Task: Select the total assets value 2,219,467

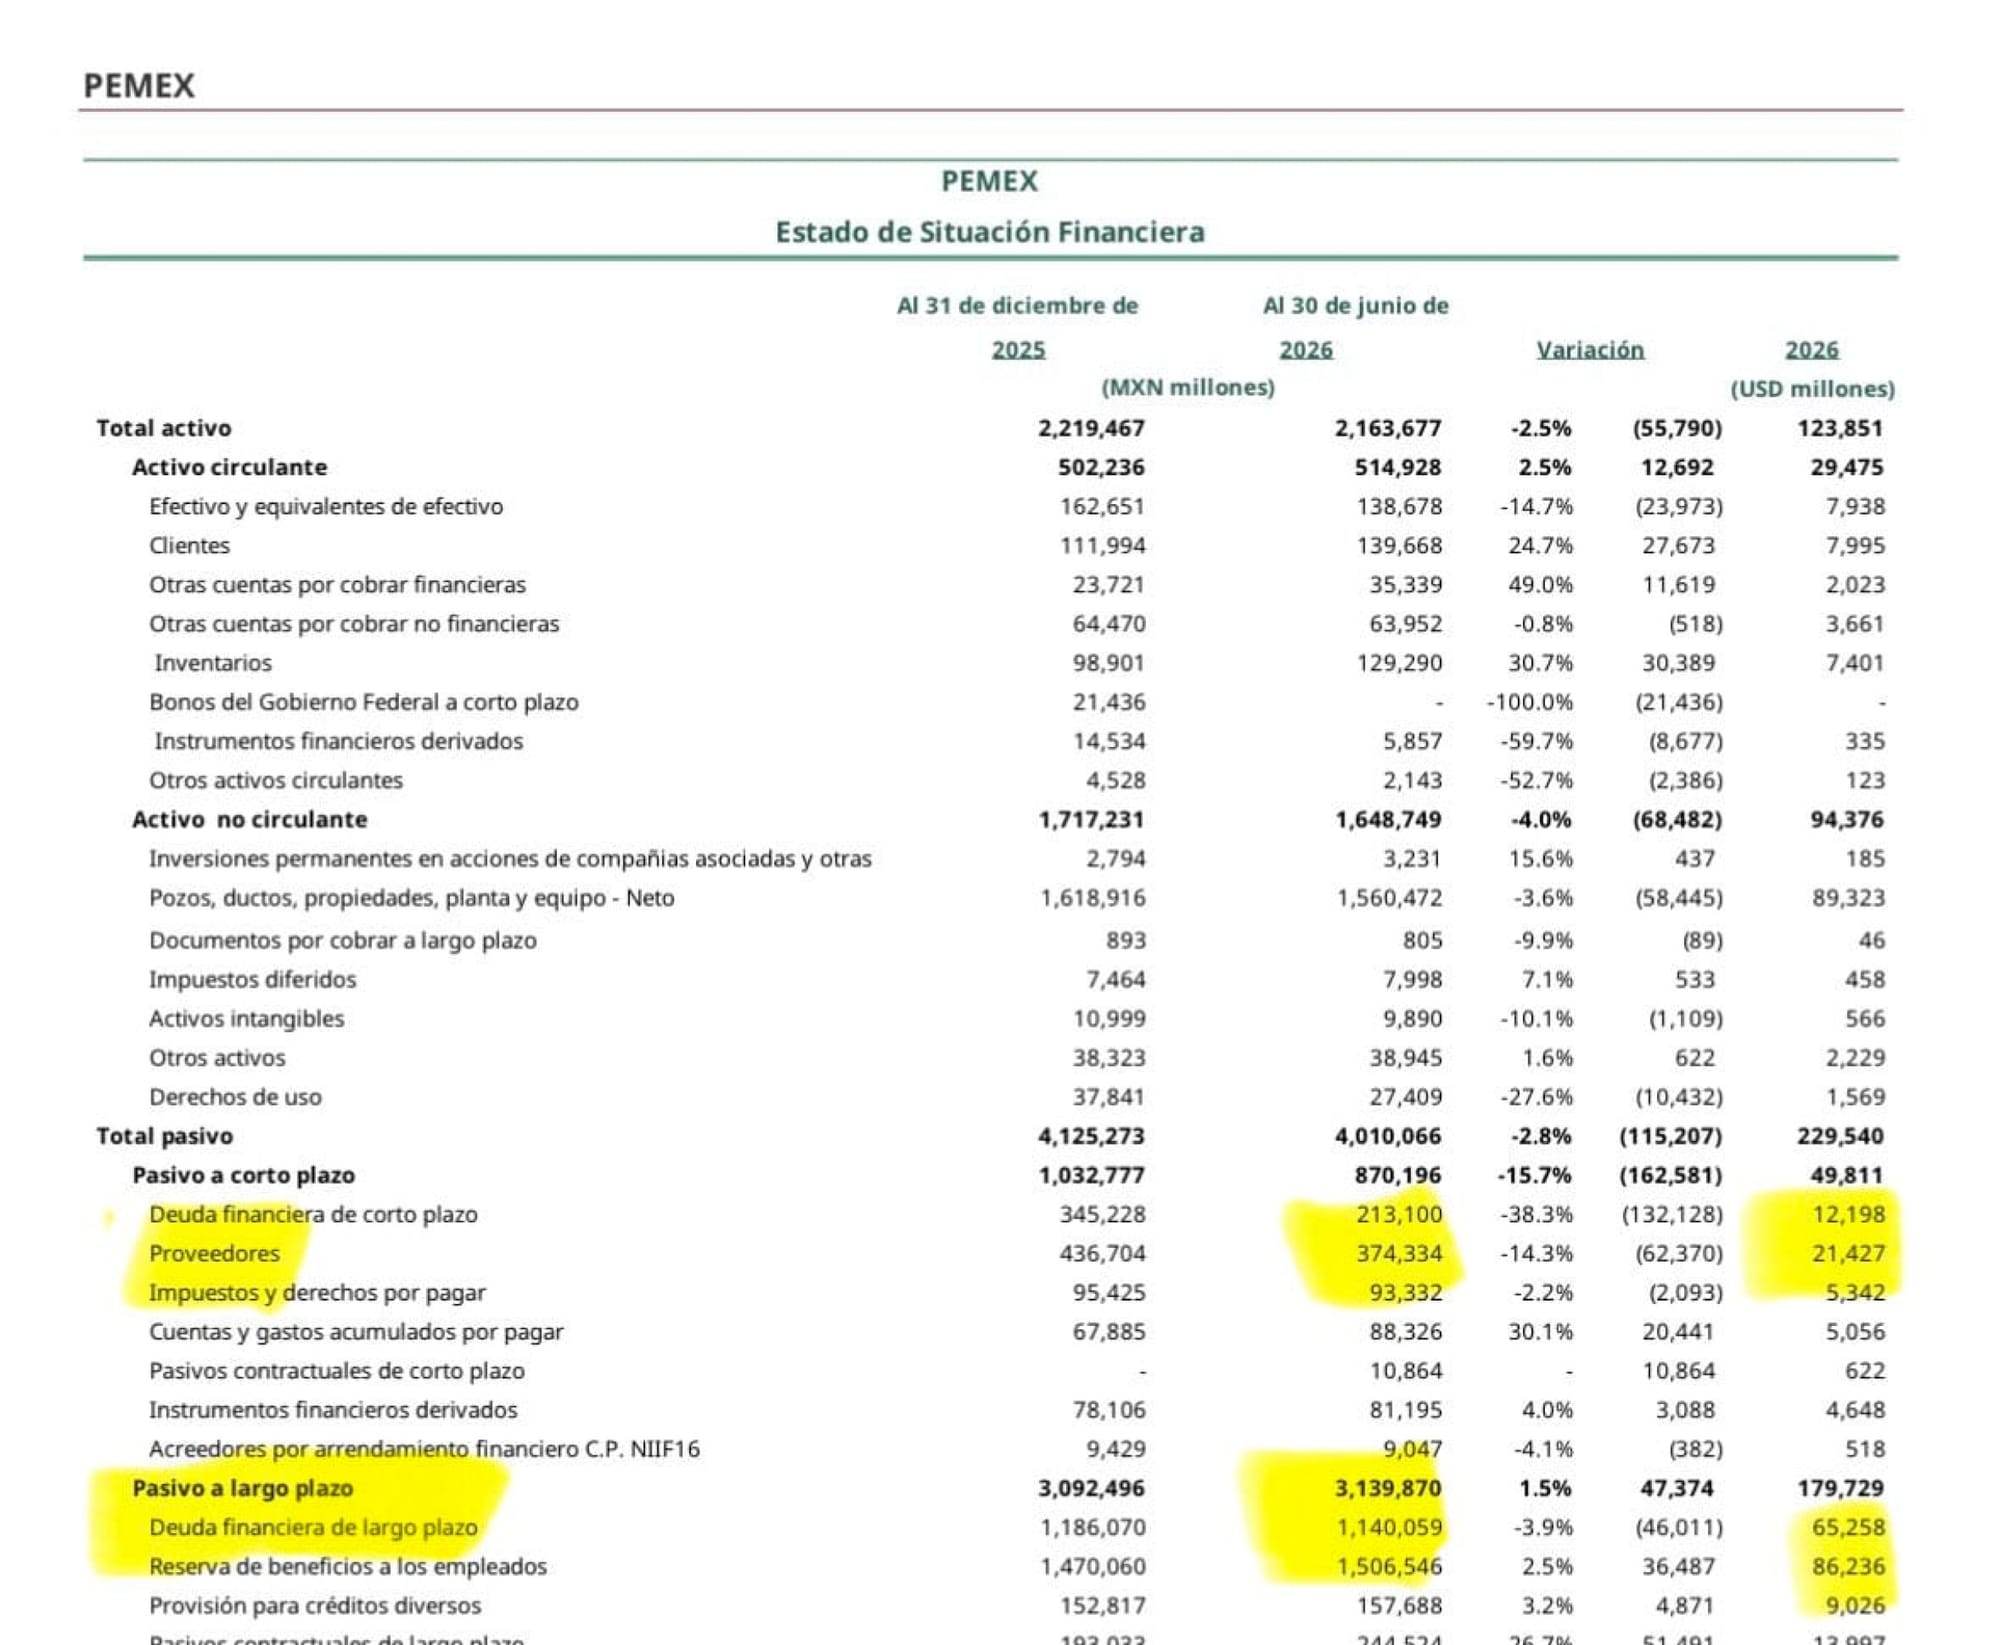Action: [x=1091, y=428]
